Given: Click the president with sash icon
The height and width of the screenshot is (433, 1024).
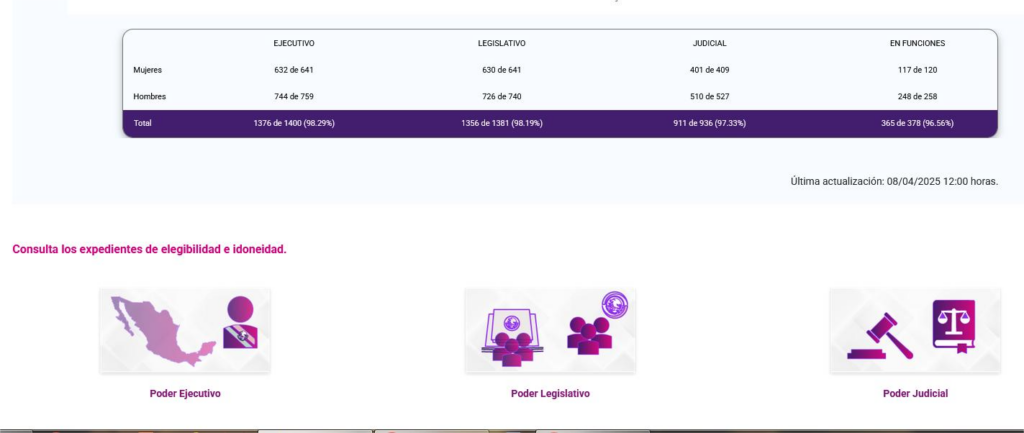Looking at the screenshot, I should tap(240, 323).
